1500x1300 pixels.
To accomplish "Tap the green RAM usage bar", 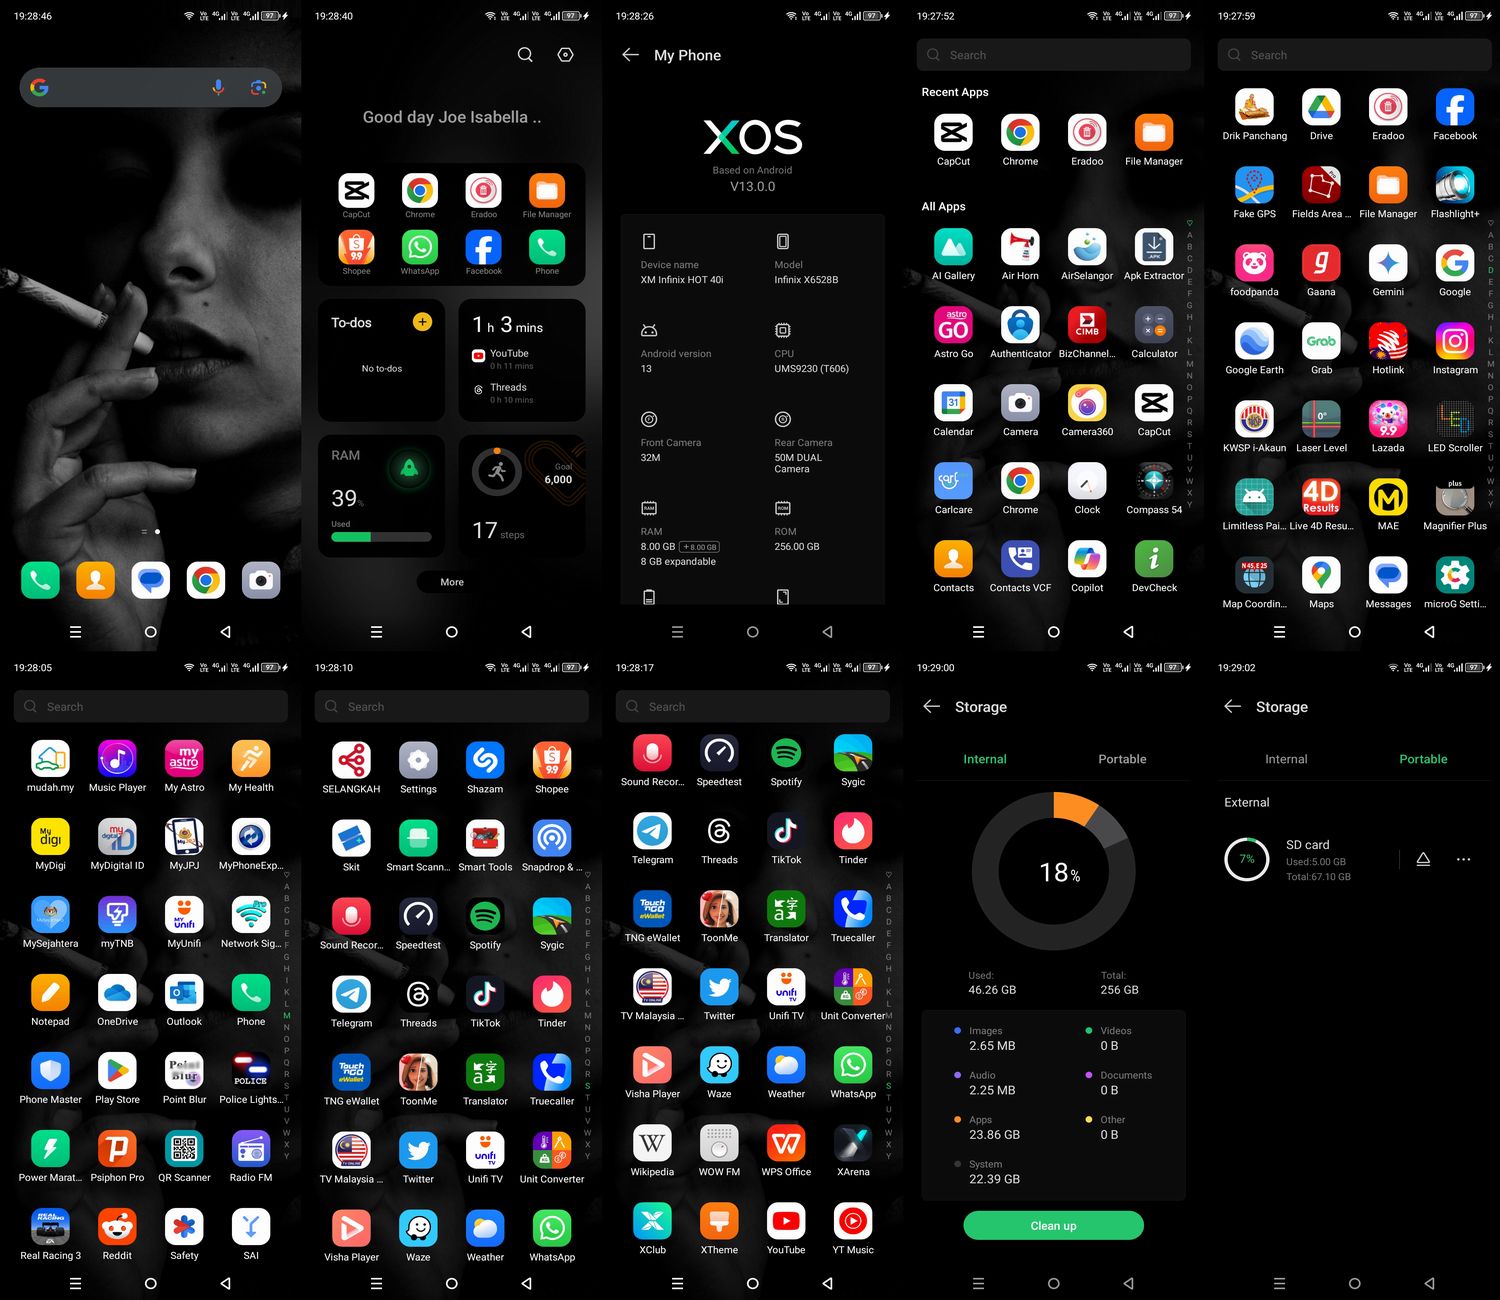I will pos(381,537).
